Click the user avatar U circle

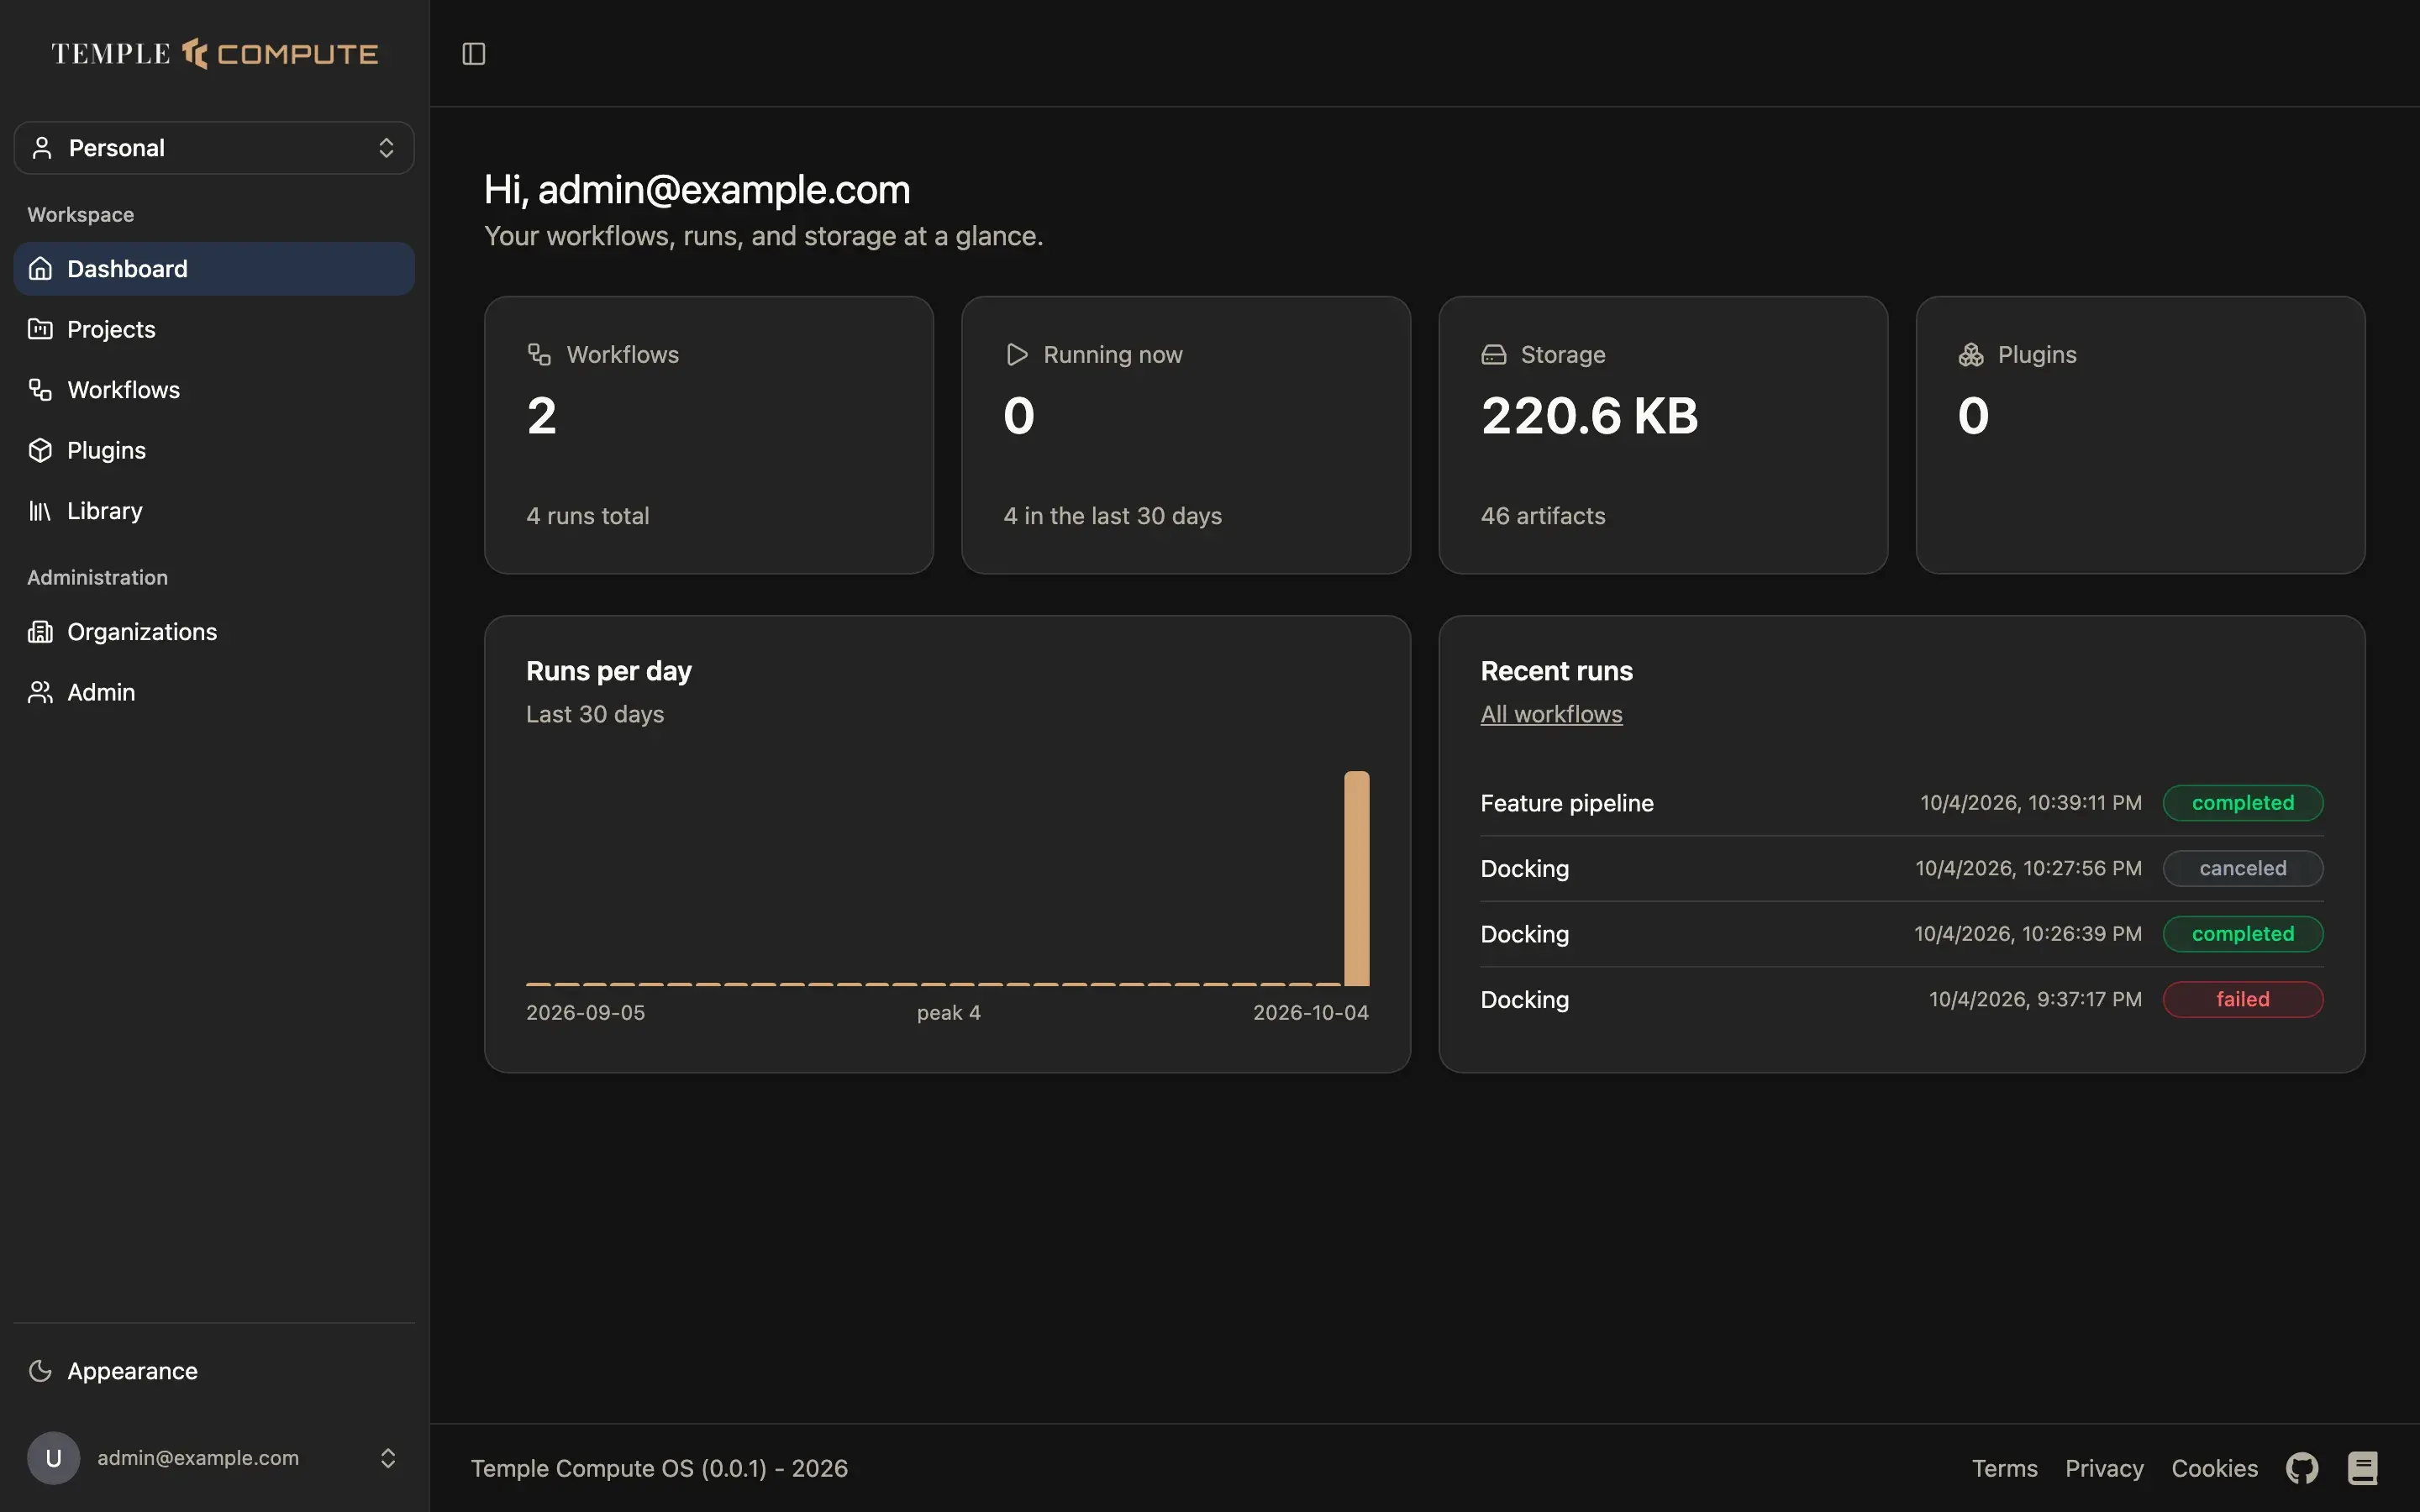pyautogui.click(x=54, y=1458)
